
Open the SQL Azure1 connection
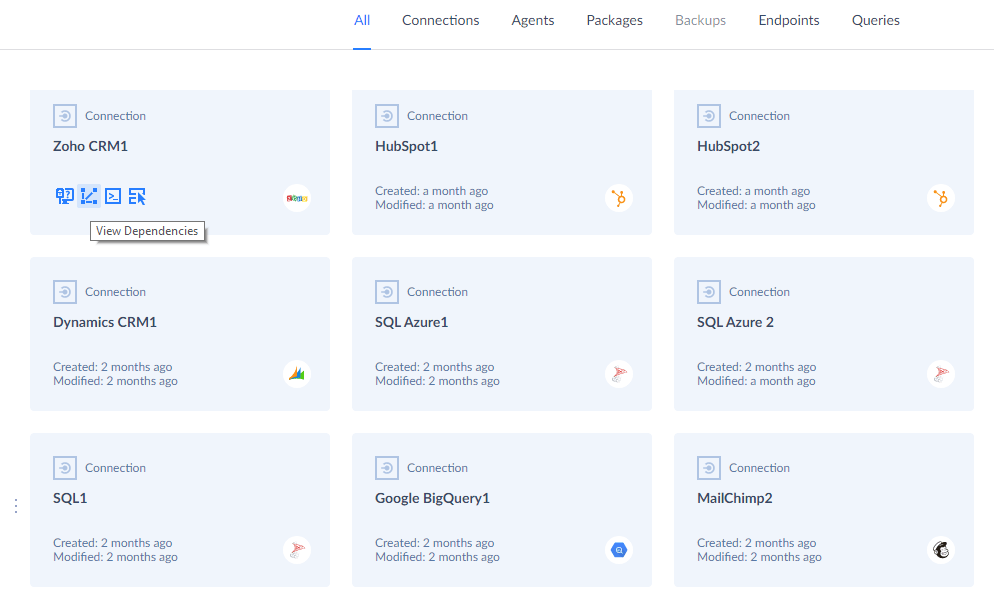(411, 322)
